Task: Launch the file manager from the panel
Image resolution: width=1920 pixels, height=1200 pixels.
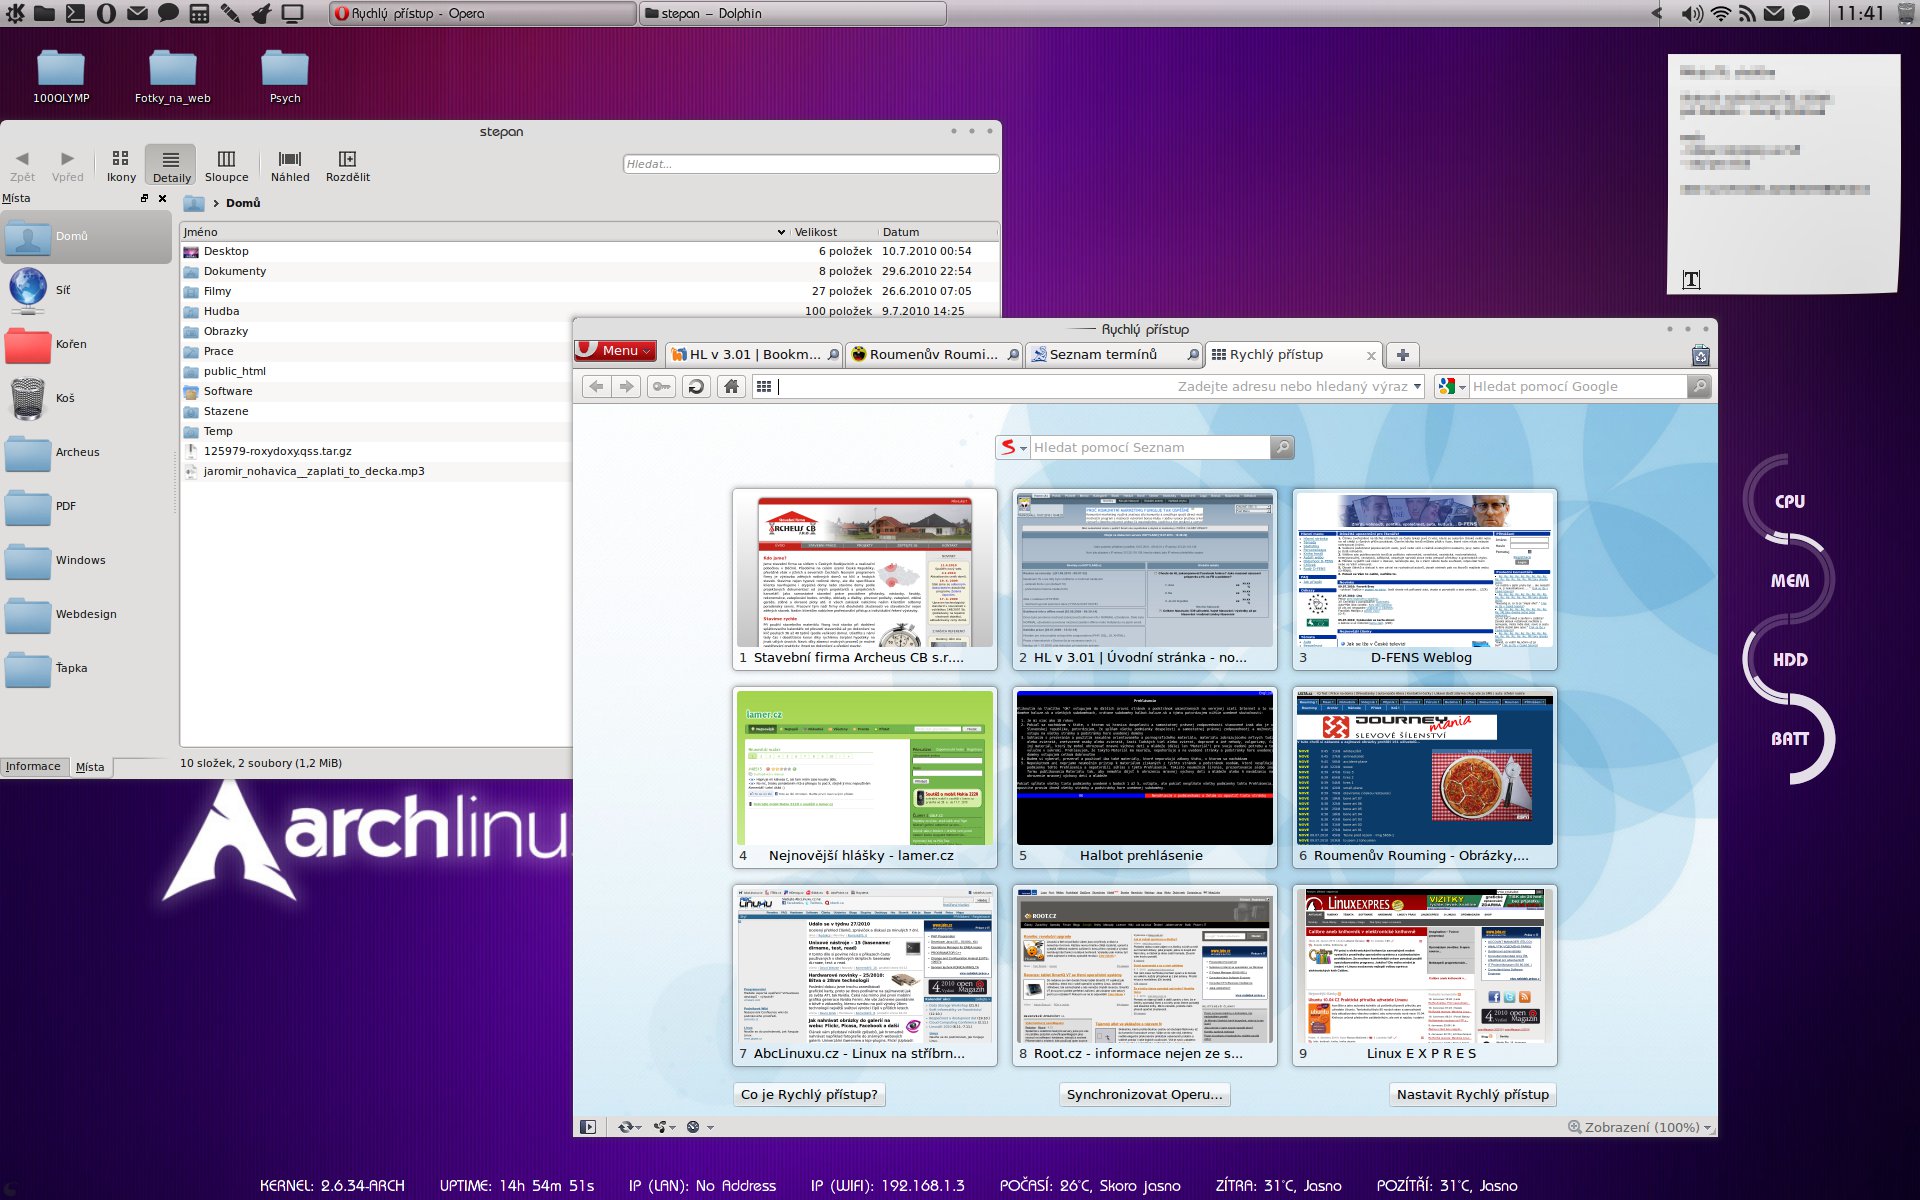Action: 44,13
